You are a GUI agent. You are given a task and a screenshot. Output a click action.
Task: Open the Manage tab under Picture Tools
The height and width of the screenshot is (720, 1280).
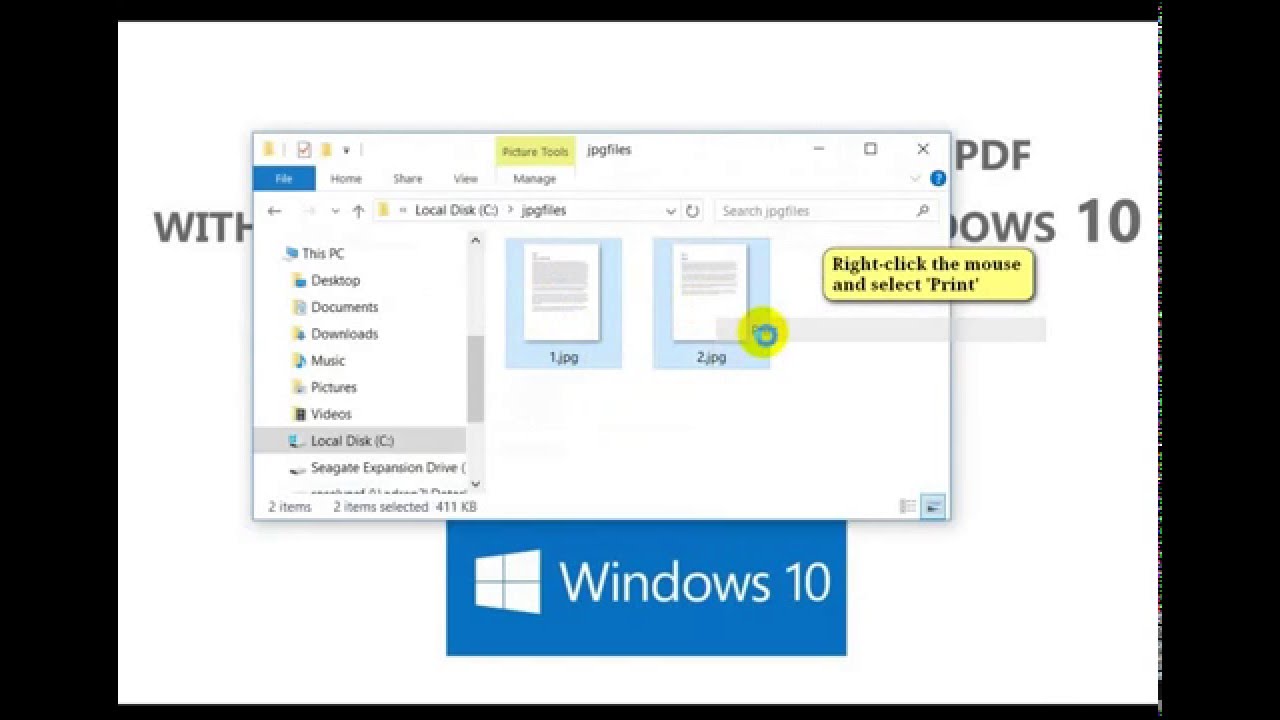(535, 178)
